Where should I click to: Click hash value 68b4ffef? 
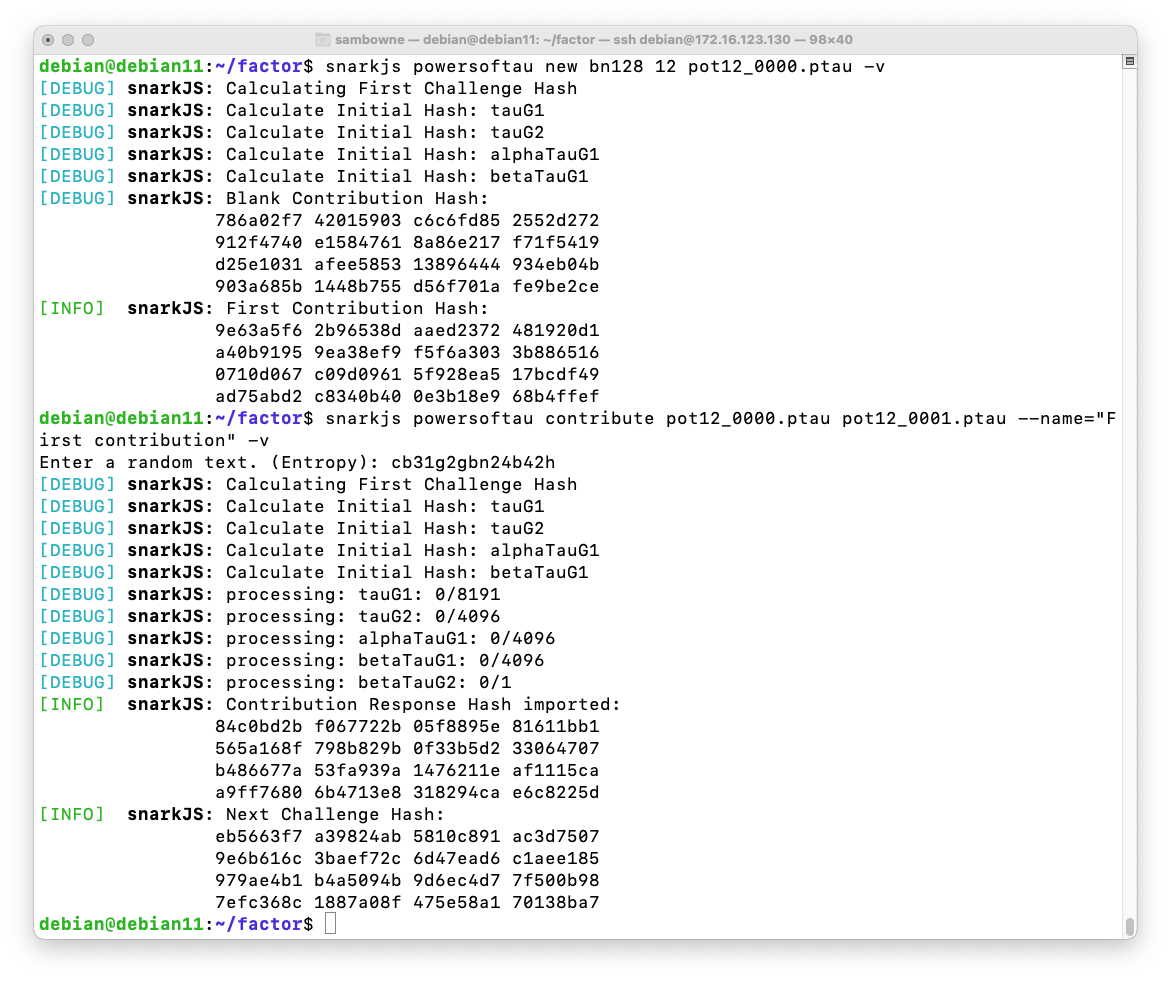556,396
